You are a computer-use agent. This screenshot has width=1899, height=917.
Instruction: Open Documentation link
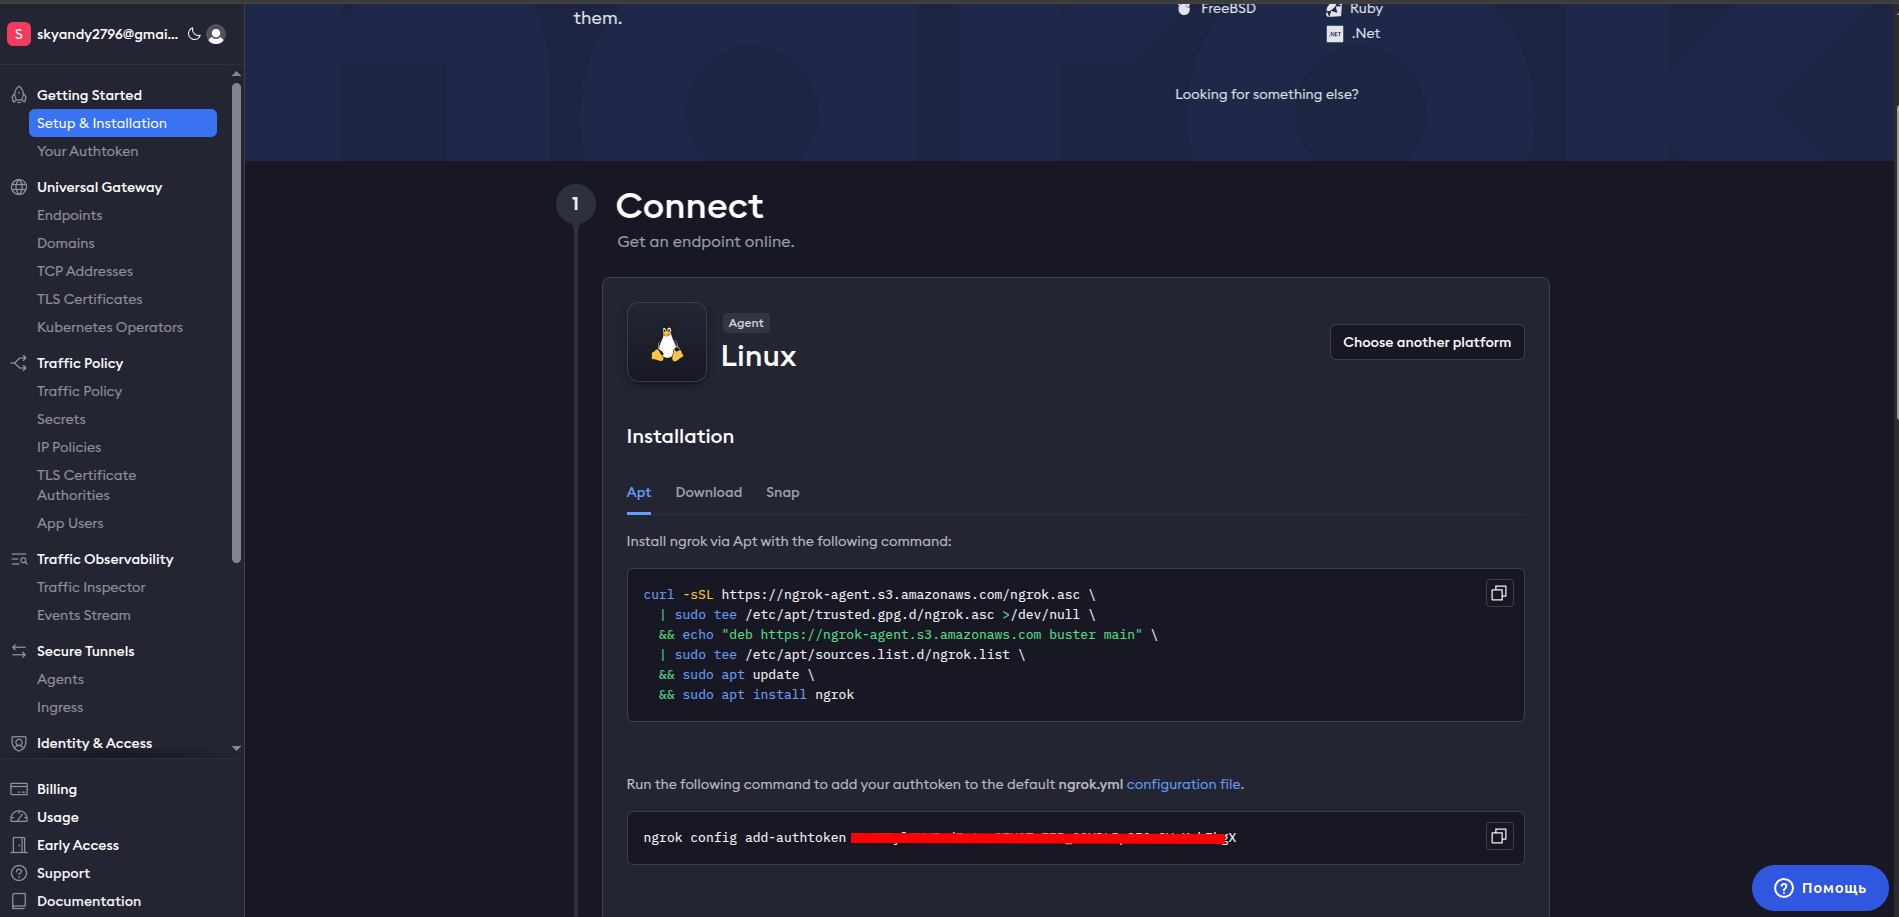point(89,901)
